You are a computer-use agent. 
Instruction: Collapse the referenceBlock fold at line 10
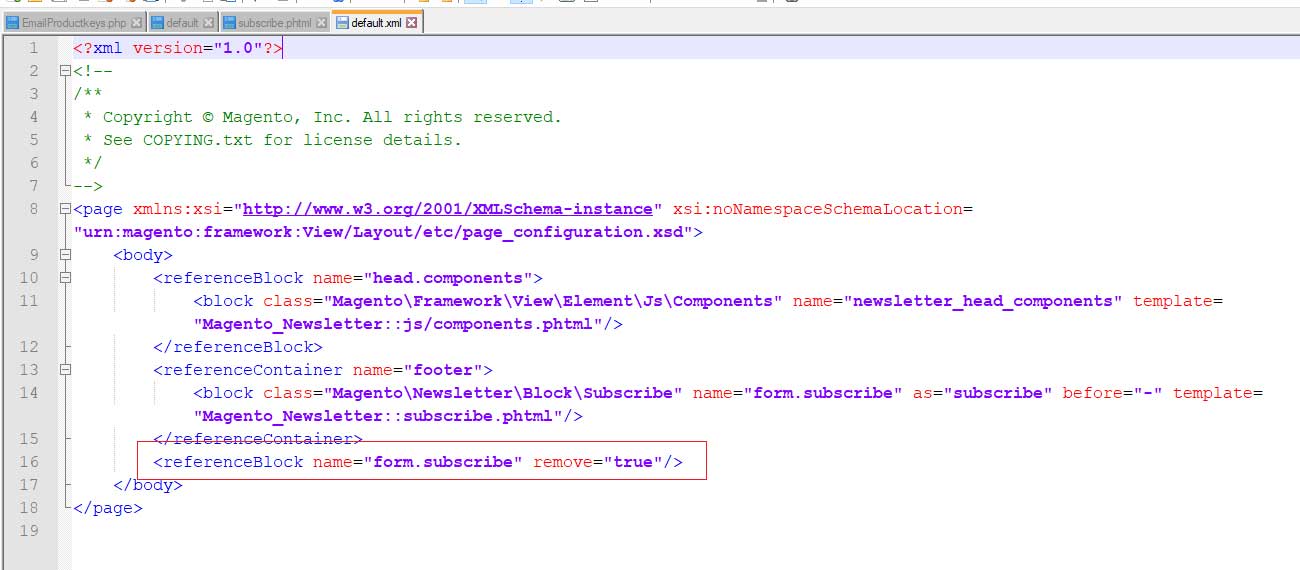(x=65, y=278)
